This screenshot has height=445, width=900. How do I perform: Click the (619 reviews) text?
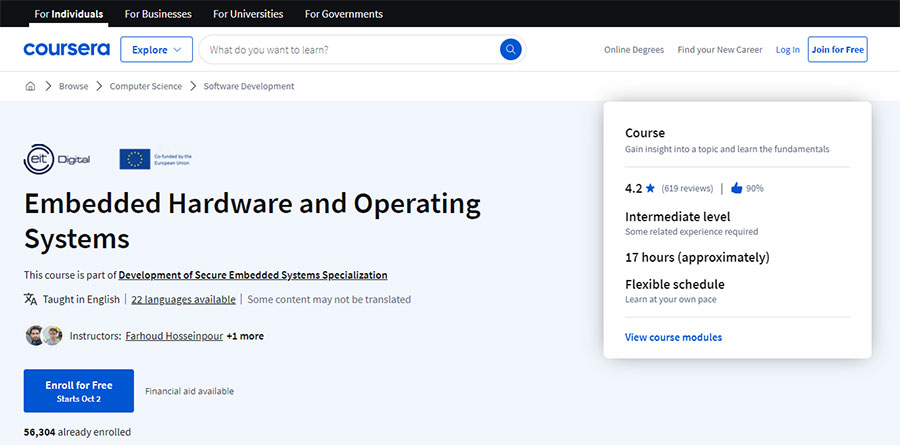687,188
